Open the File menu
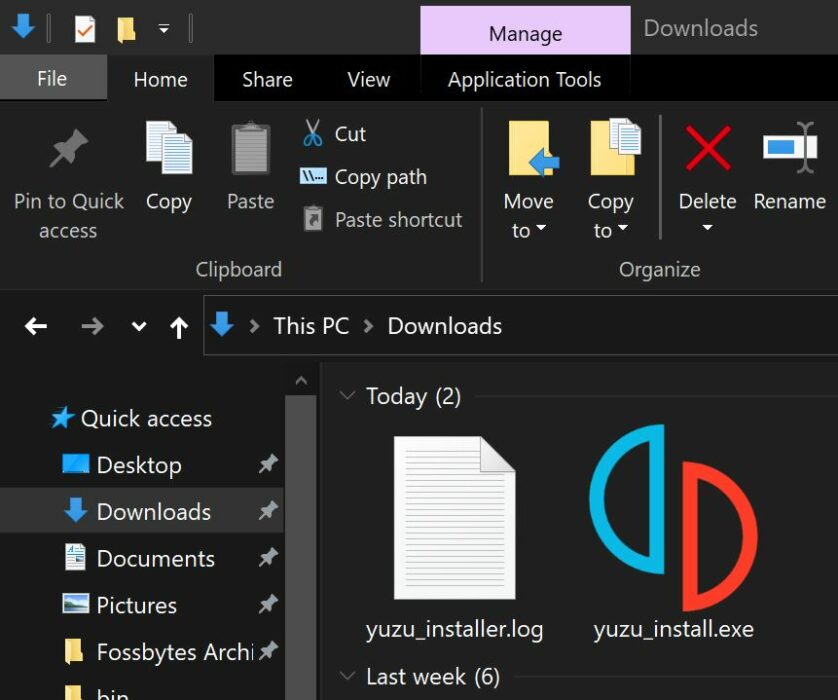Screen dimensions: 838x700 pos(52,78)
